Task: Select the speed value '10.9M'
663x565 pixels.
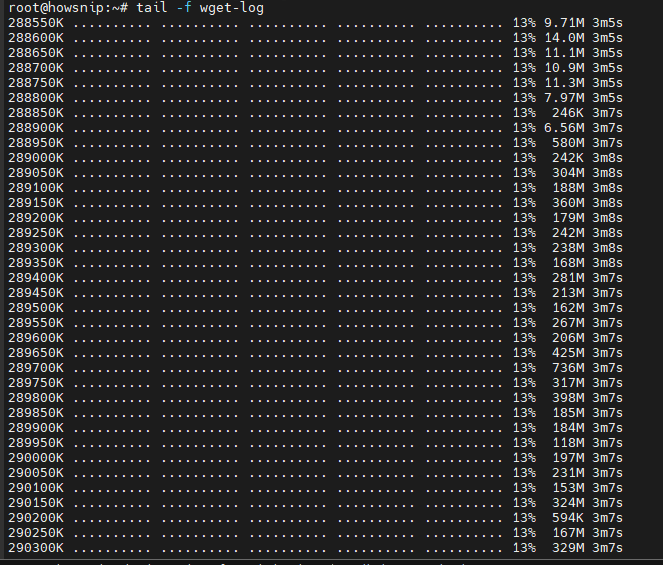Action: (564, 68)
